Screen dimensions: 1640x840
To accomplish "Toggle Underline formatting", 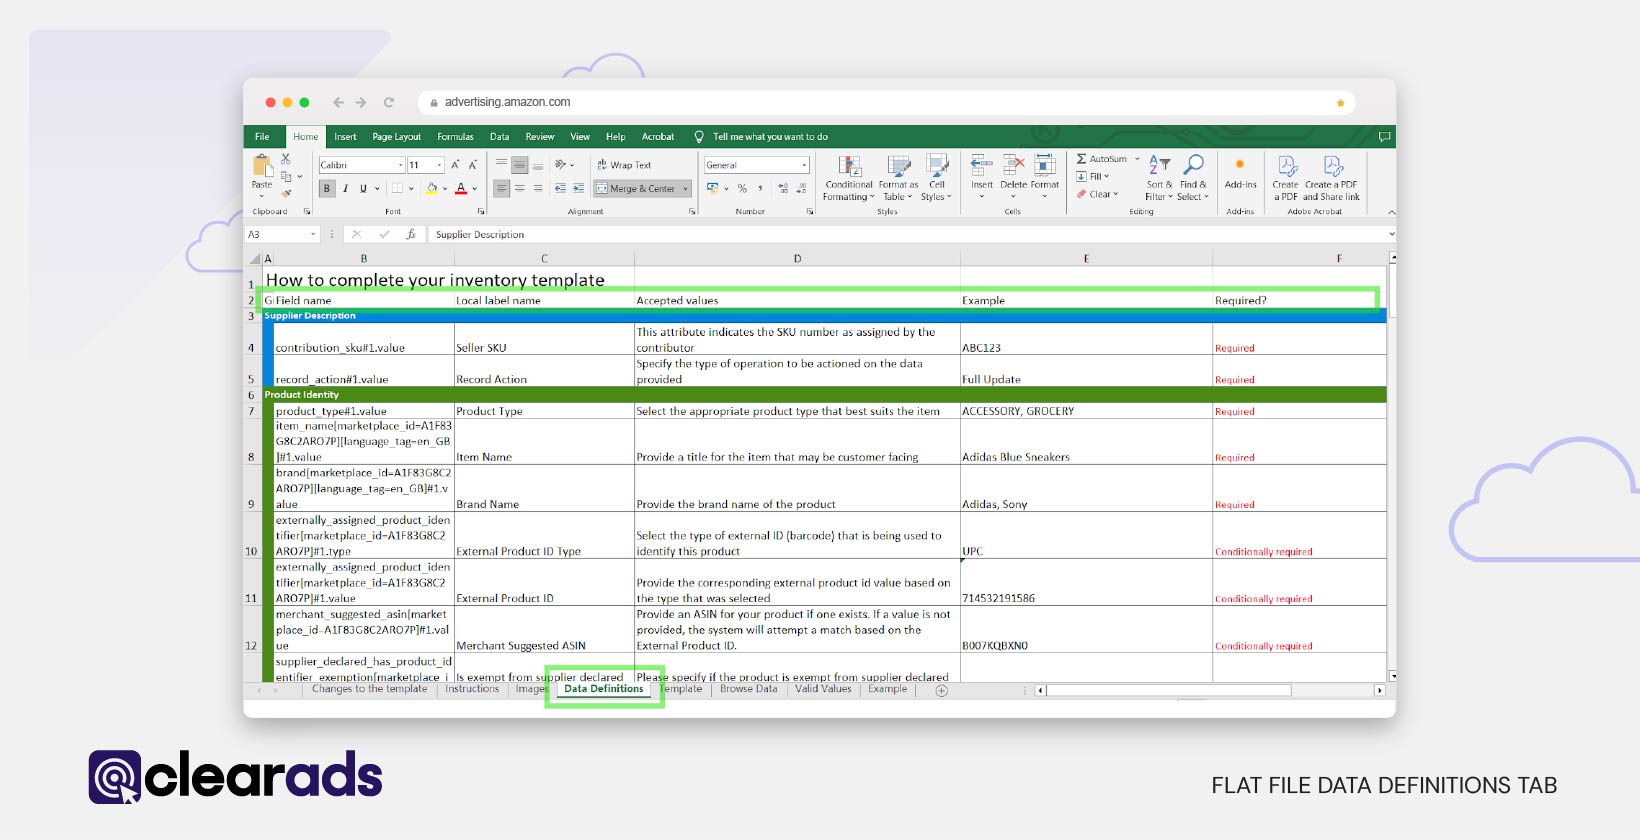I will 363,188.
